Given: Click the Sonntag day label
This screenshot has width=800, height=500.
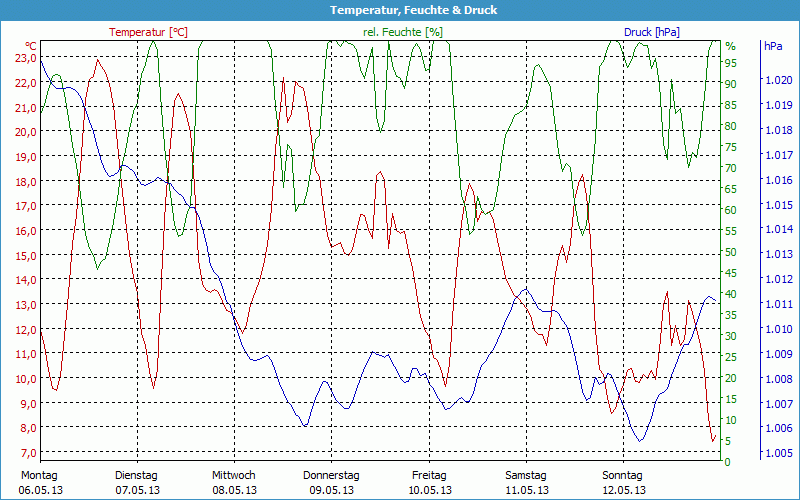Looking at the screenshot, I should point(622,476).
